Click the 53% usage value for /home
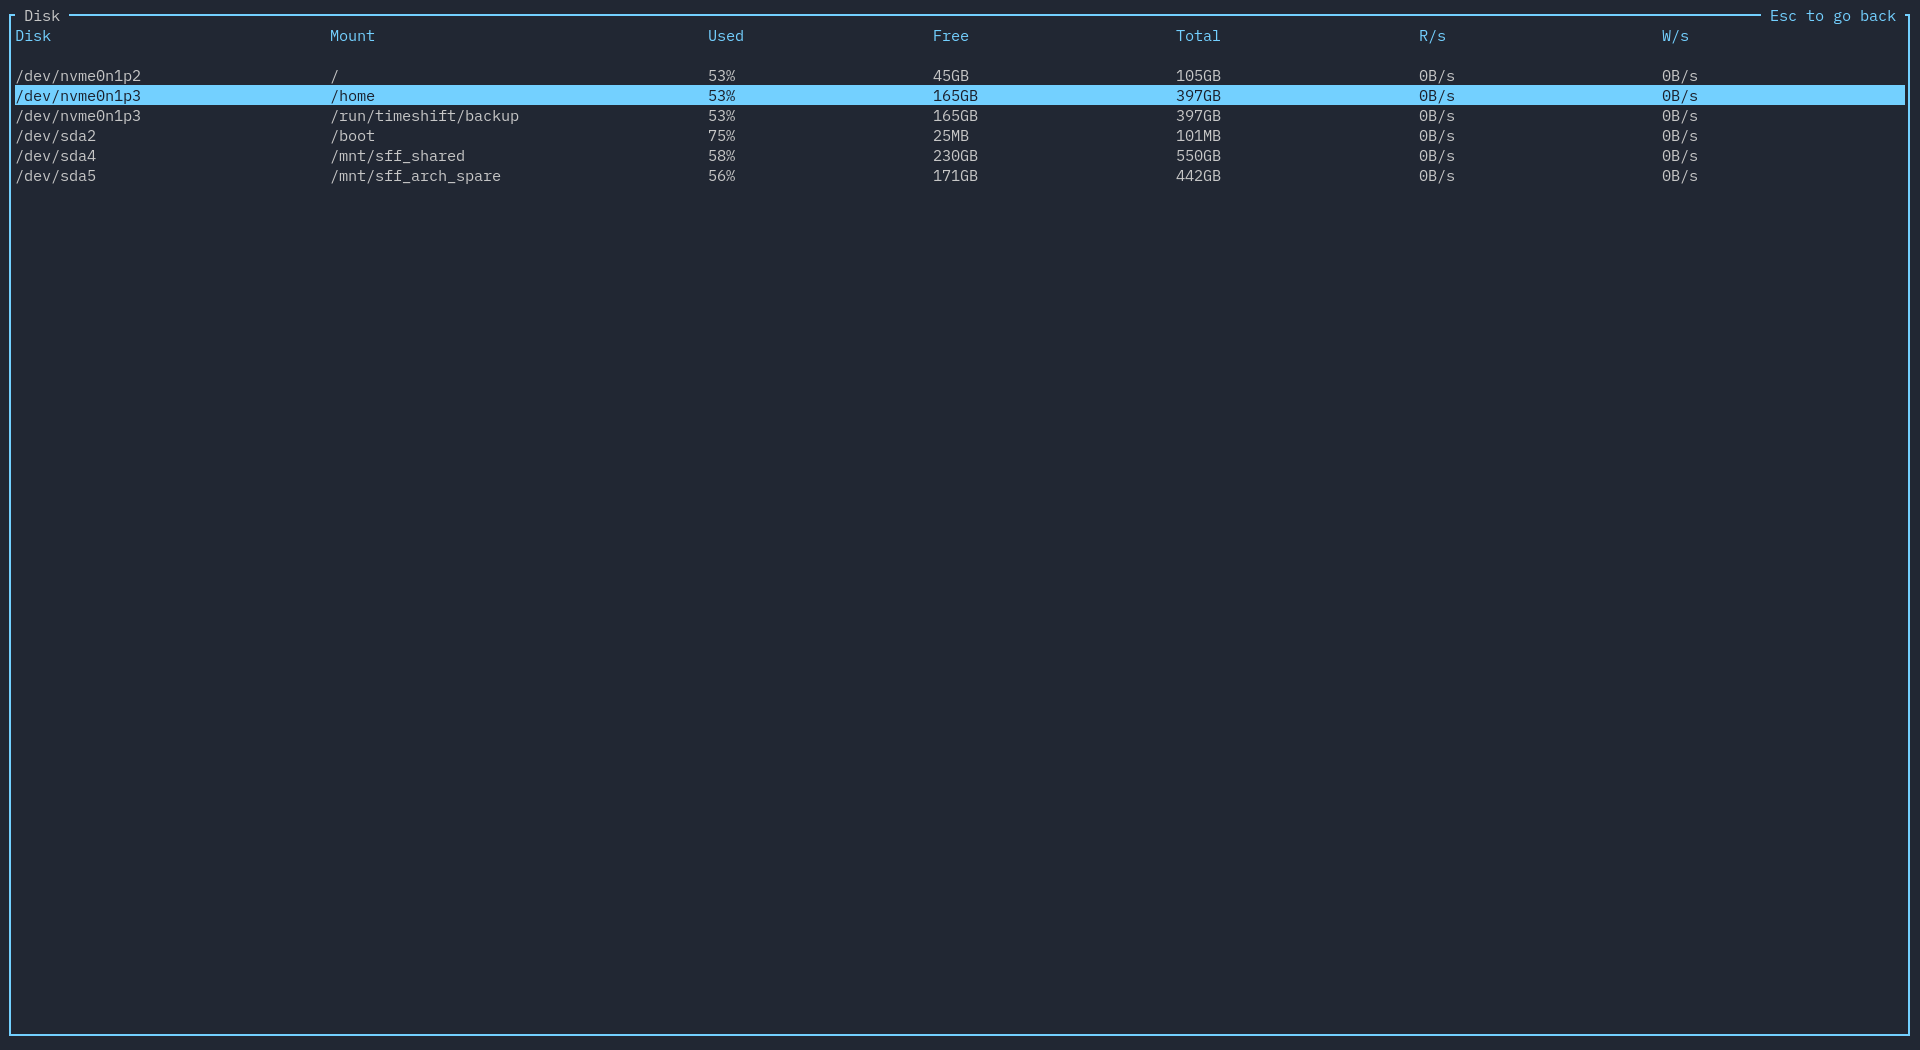 click(720, 96)
